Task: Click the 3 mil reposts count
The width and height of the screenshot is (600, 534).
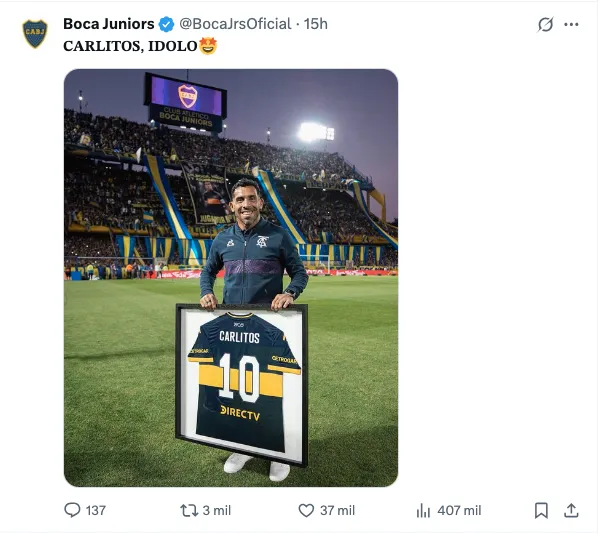Action: click(x=216, y=510)
